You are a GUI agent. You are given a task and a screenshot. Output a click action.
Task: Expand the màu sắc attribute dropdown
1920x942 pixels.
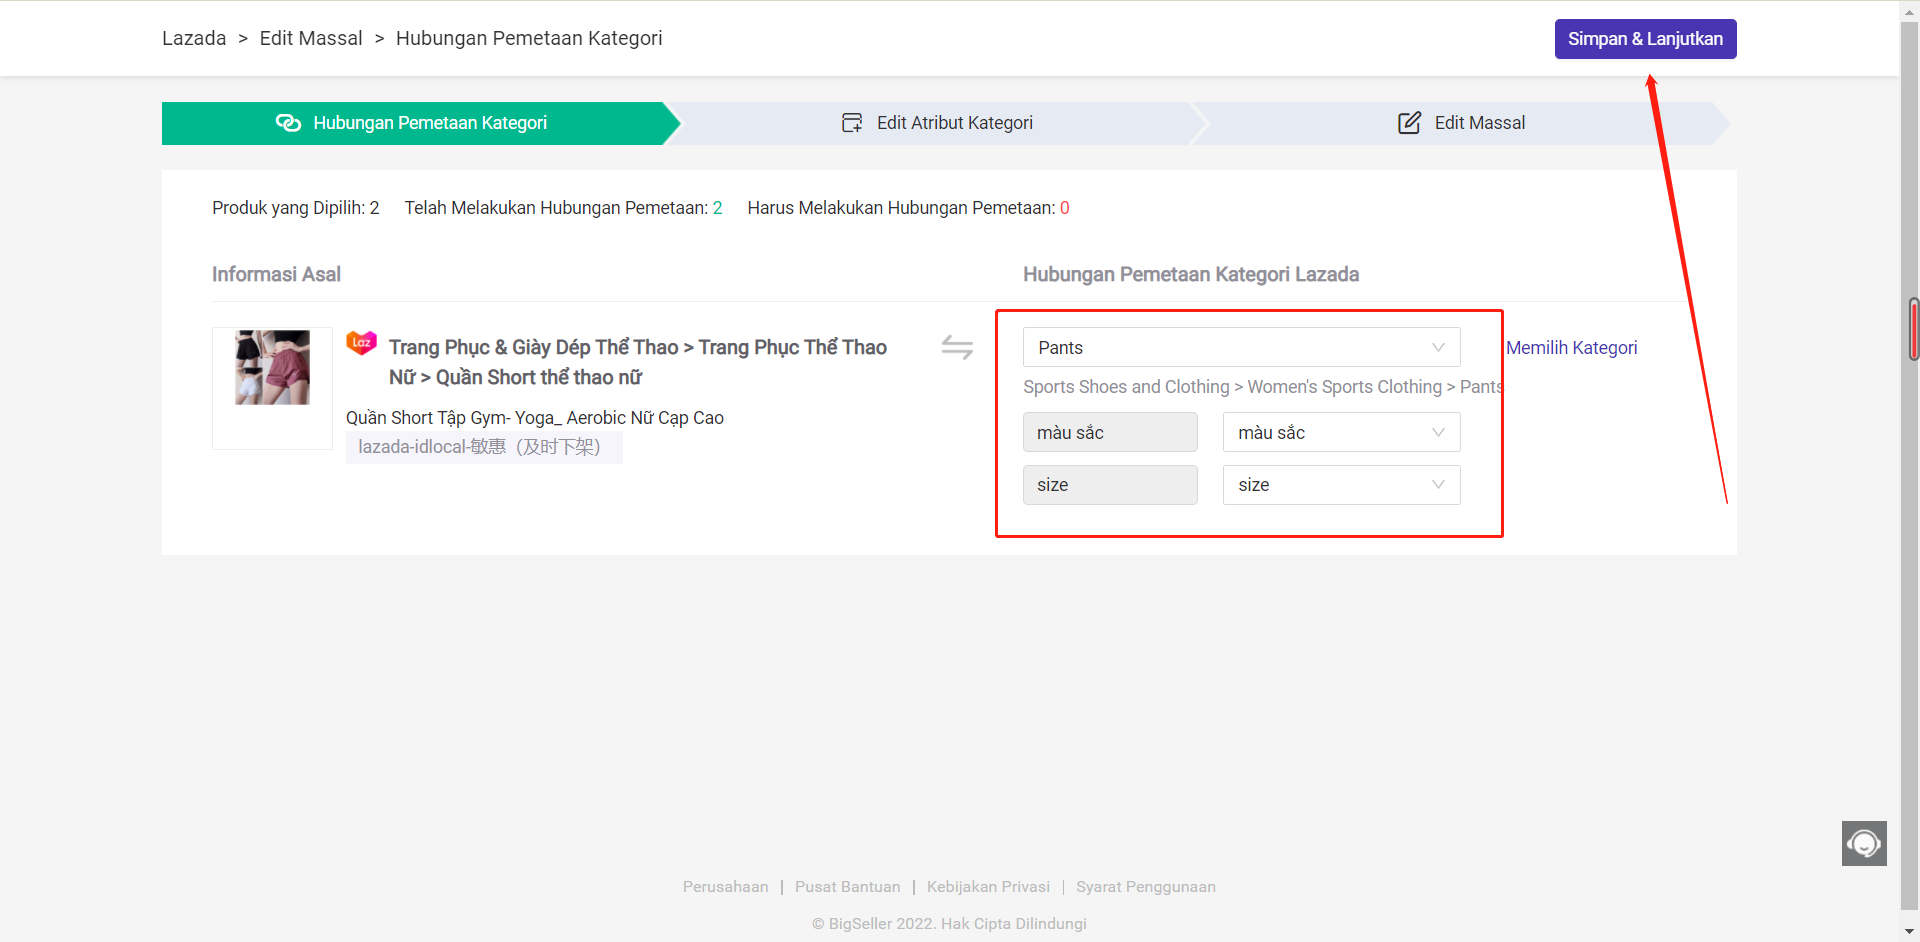coord(1341,432)
